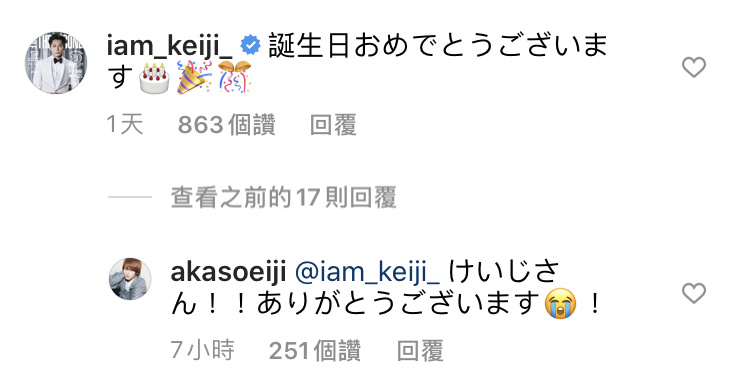Click the 7小時 timestamp on the reply

(x=202, y=350)
